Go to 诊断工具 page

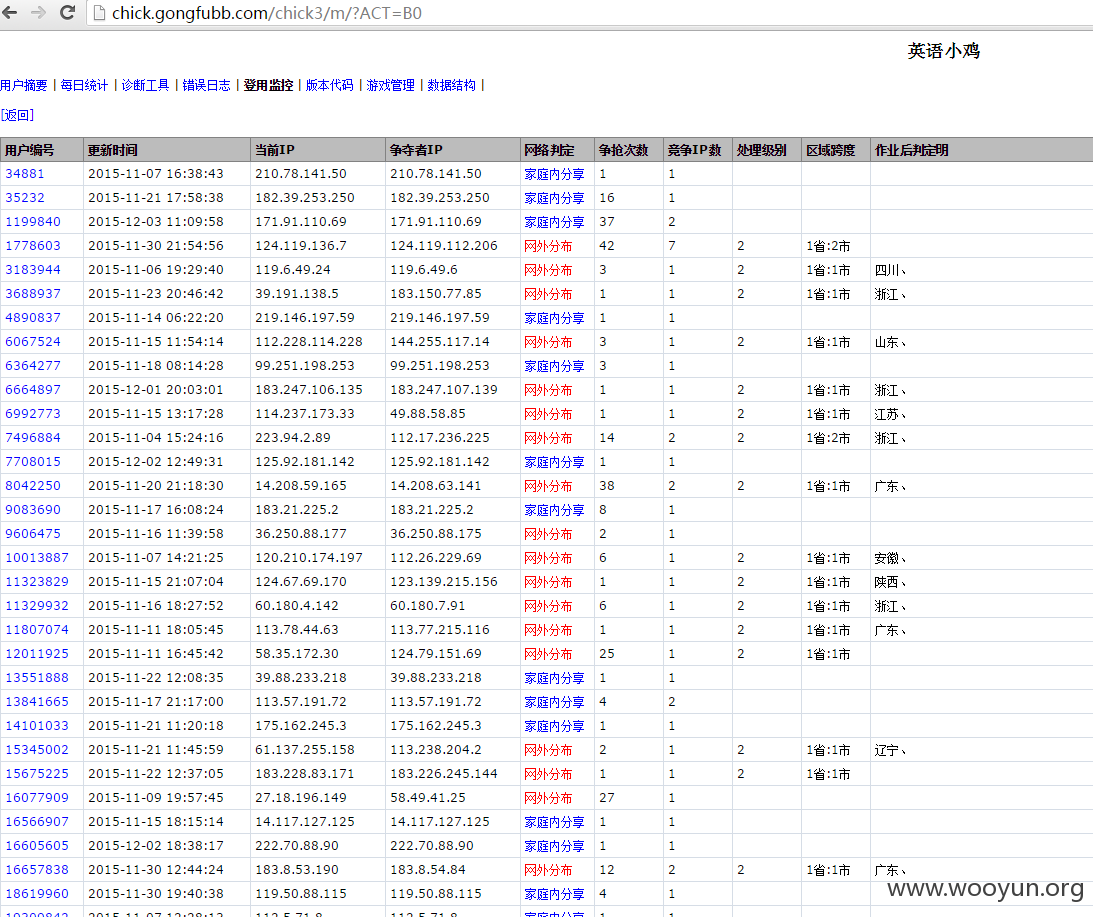coord(145,85)
